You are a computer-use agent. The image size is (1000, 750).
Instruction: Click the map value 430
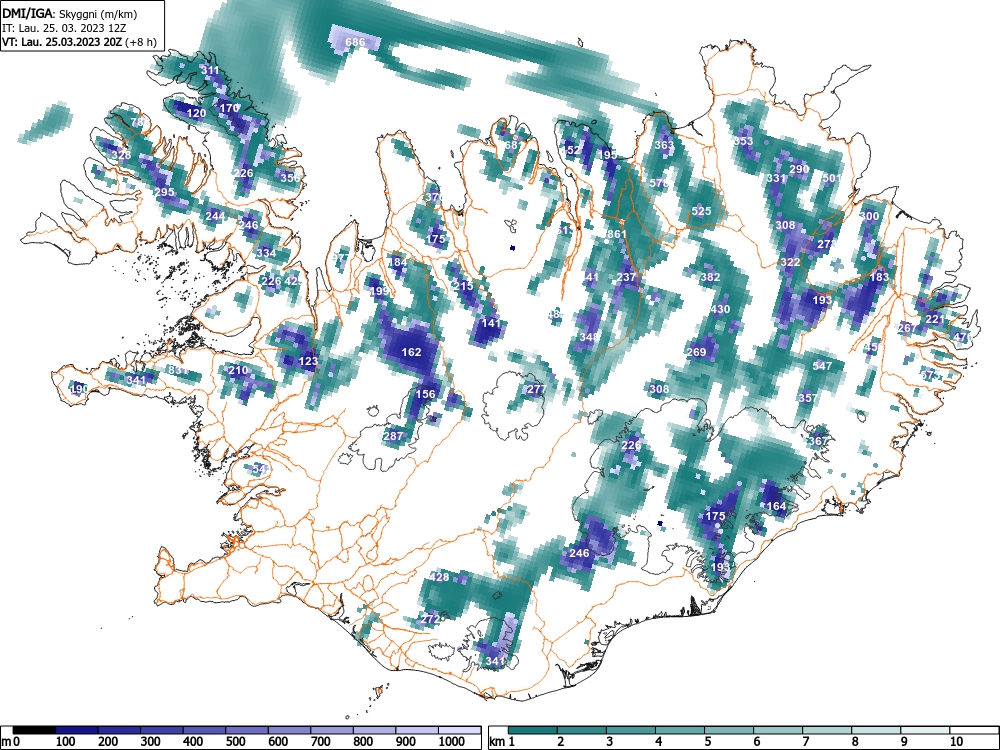[x=720, y=309]
